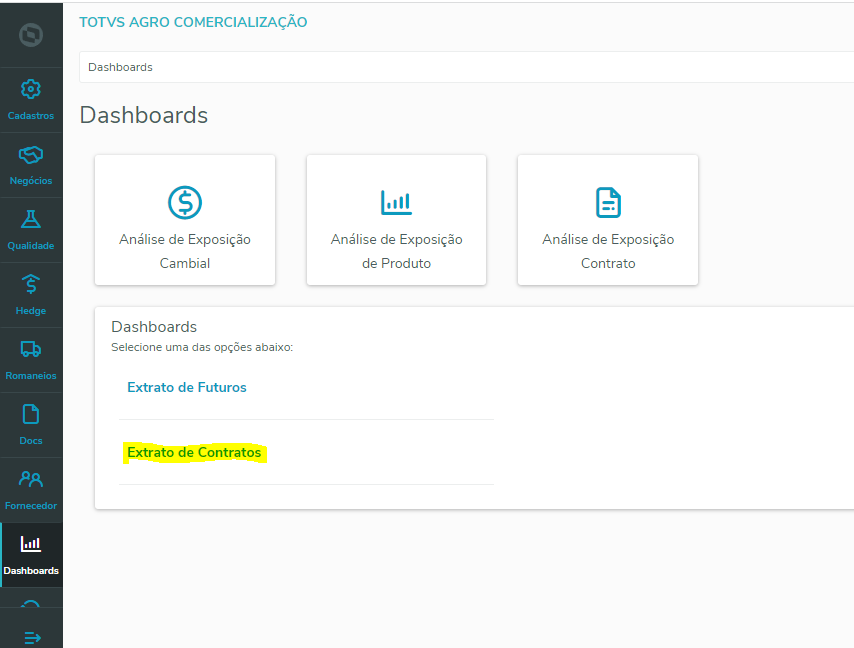Open Docs file icon in sidebar
The height and width of the screenshot is (648, 854).
31,414
